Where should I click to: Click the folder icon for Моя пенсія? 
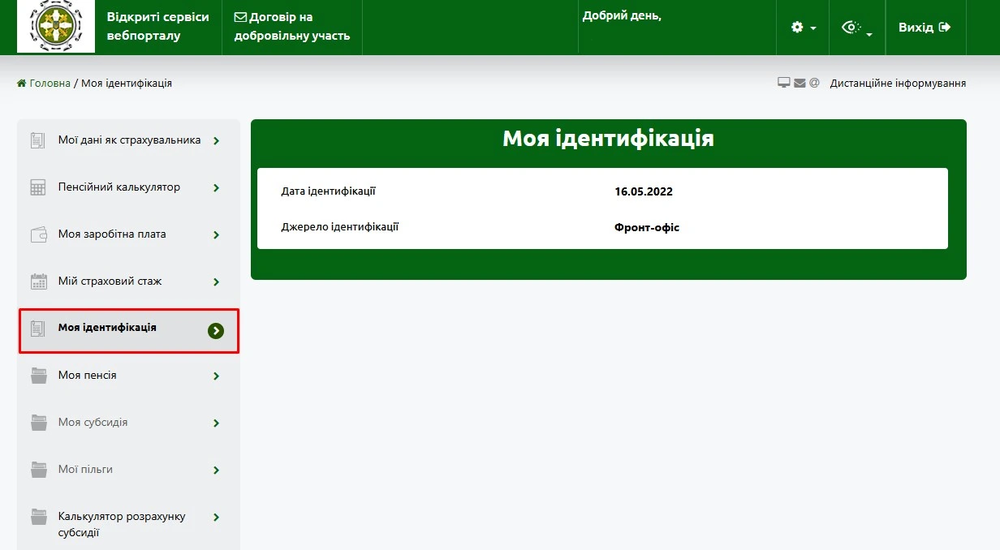[39, 376]
